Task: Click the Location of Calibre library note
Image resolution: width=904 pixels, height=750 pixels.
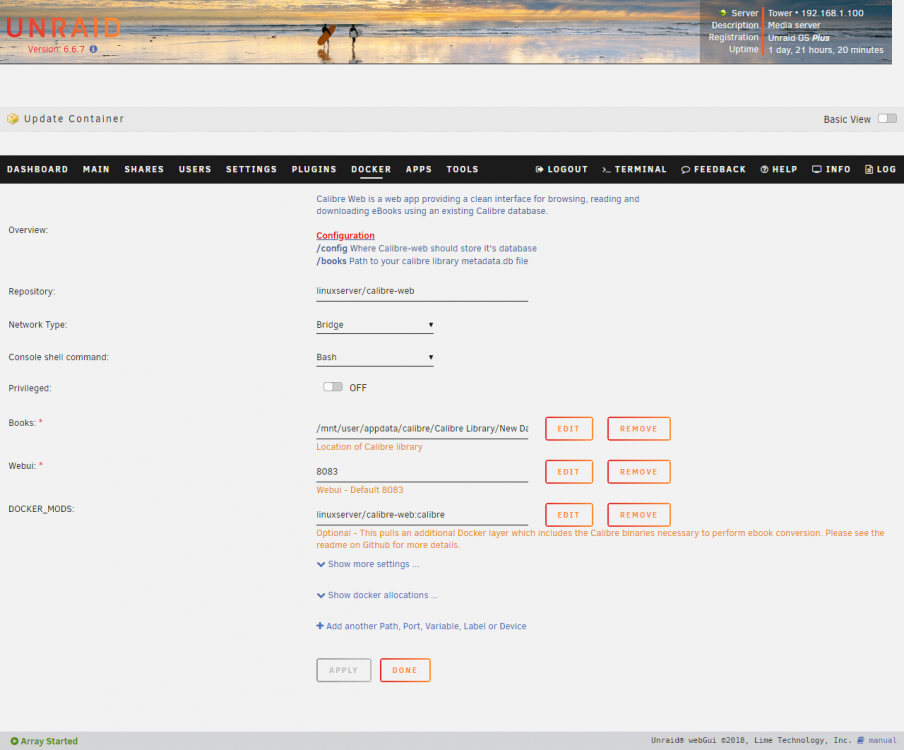Action: tap(369, 447)
